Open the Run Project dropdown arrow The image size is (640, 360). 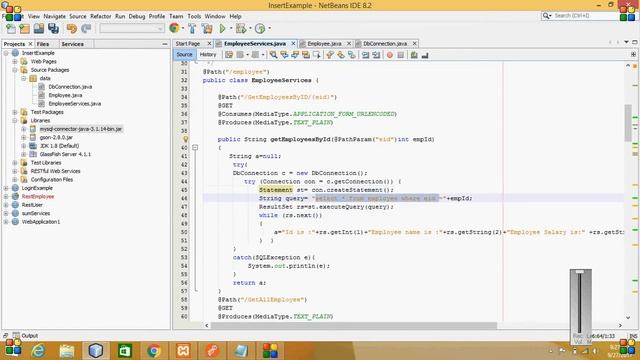(x=231, y=29)
